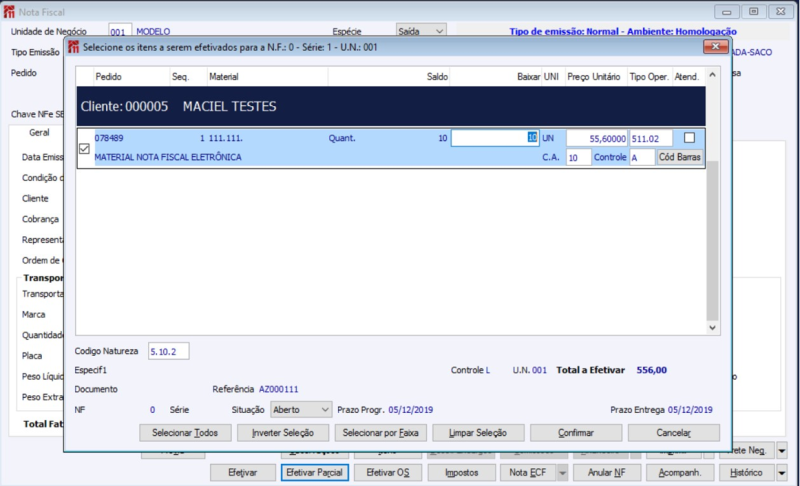Click the Tipo de emissão Normal status text
Image resolution: width=800 pixels, height=486 pixels.
(623, 32)
